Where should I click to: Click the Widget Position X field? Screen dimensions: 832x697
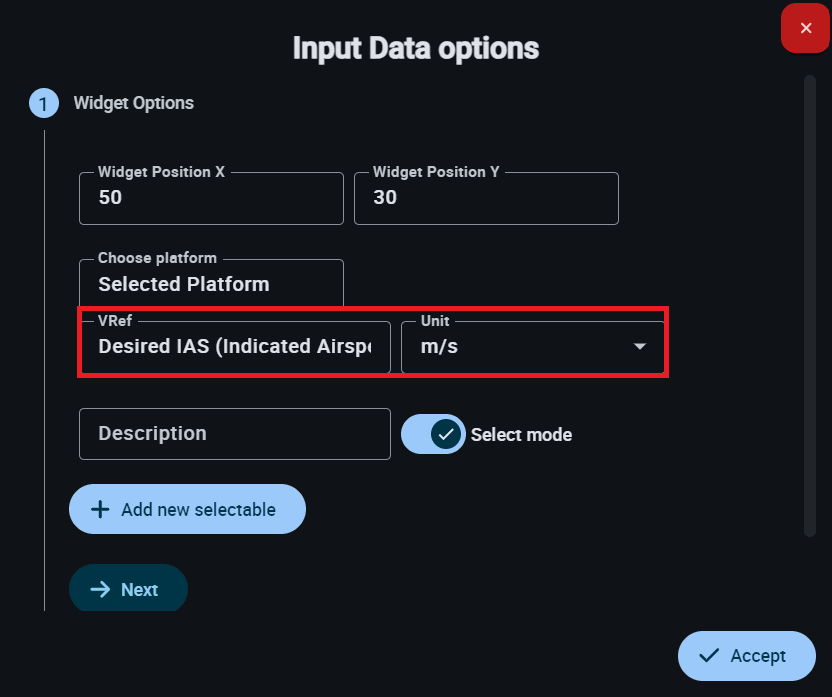(x=211, y=198)
